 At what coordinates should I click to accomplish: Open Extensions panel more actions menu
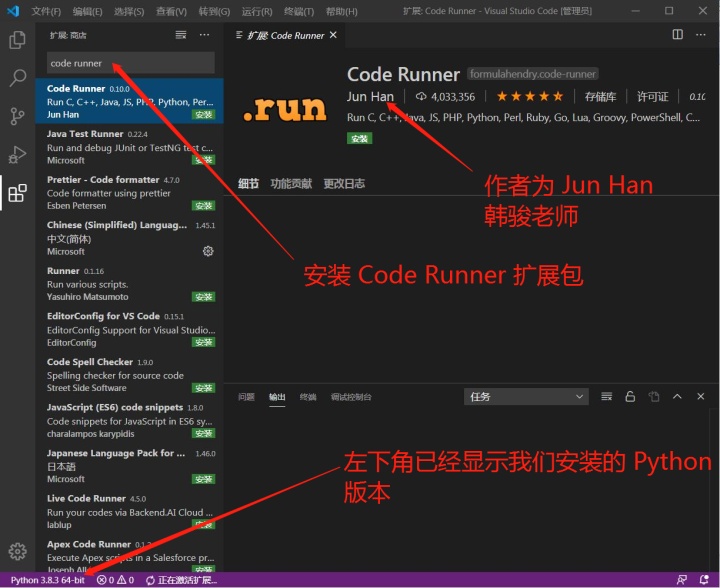(x=204, y=35)
